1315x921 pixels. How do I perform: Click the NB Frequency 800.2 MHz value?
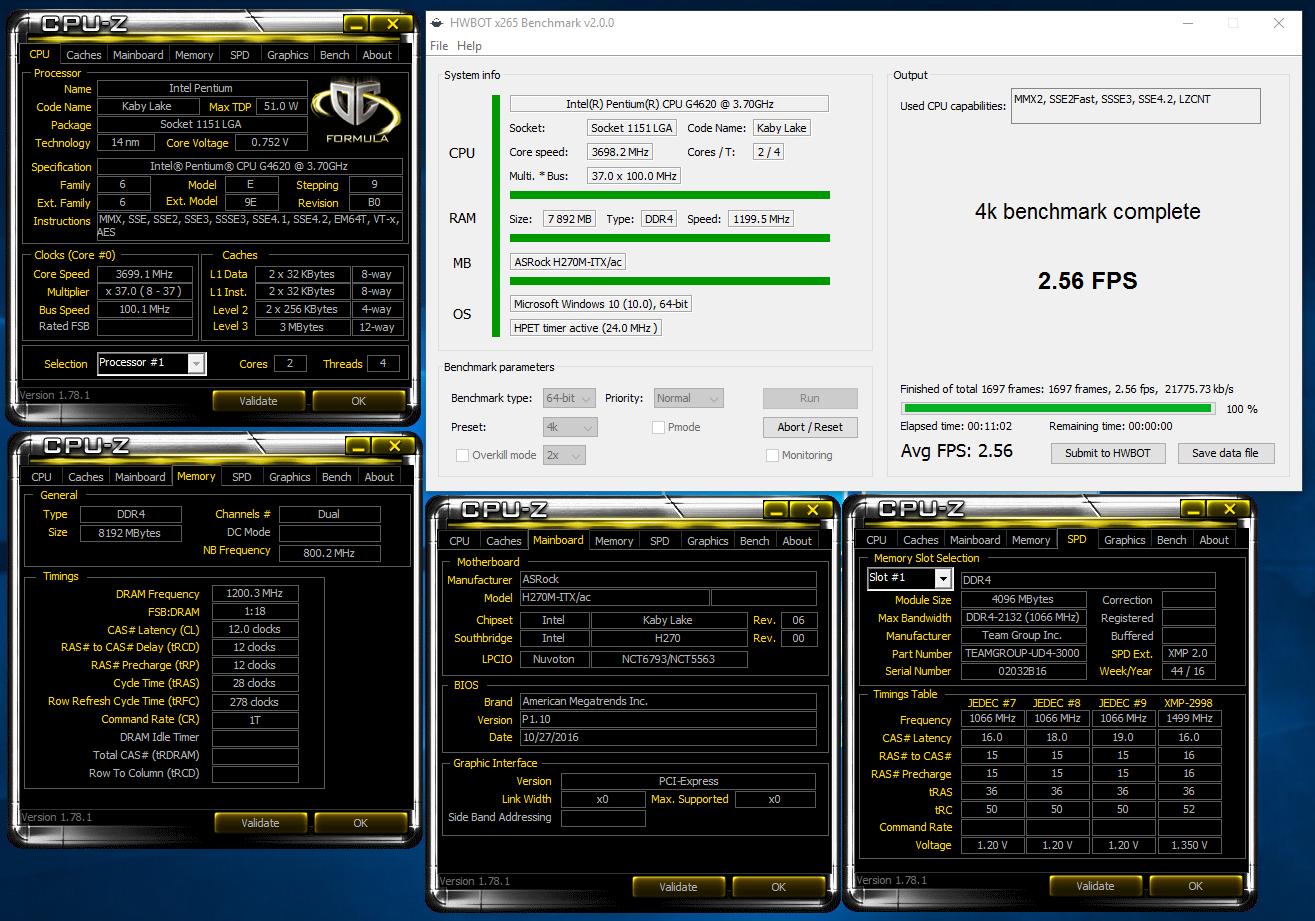[x=329, y=553]
